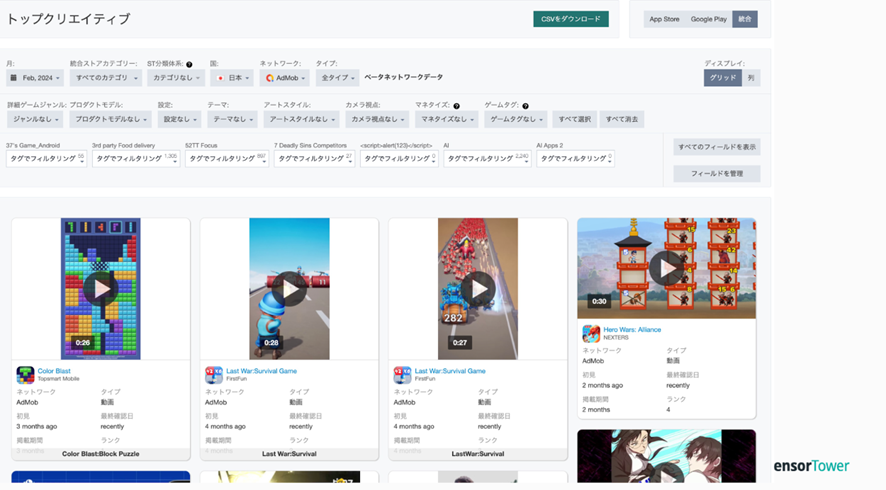Click the Color Blast app icon
Screen dimensions: 886x490
(25, 375)
